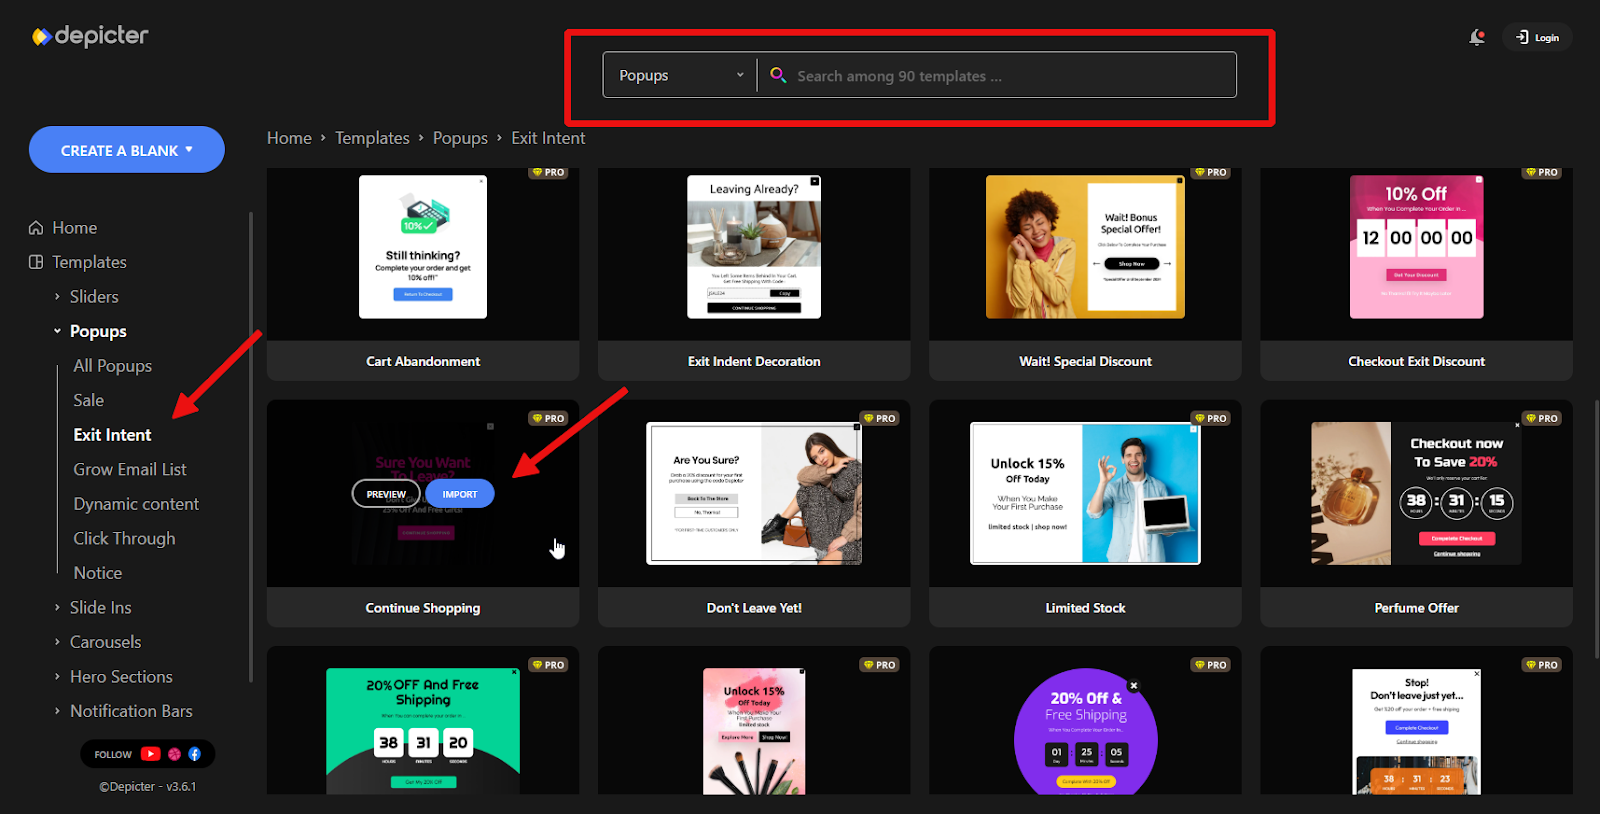Open Don't Leave Yet! template thumbnail

coord(754,493)
